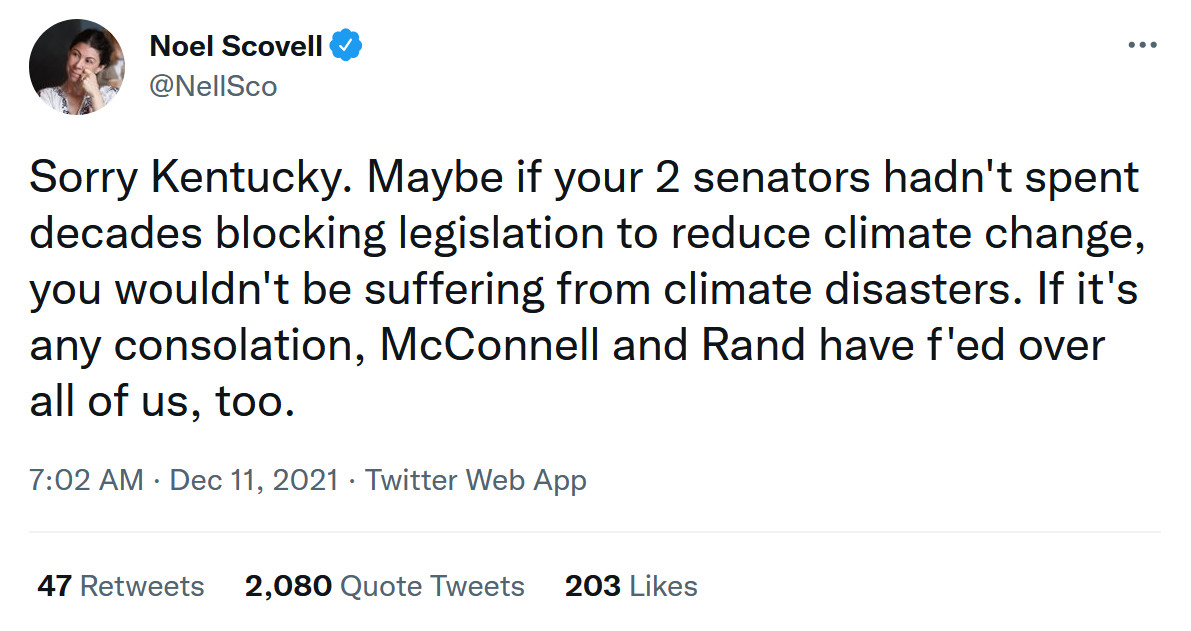Open the Twitter Web App source link

click(x=476, y=480)
